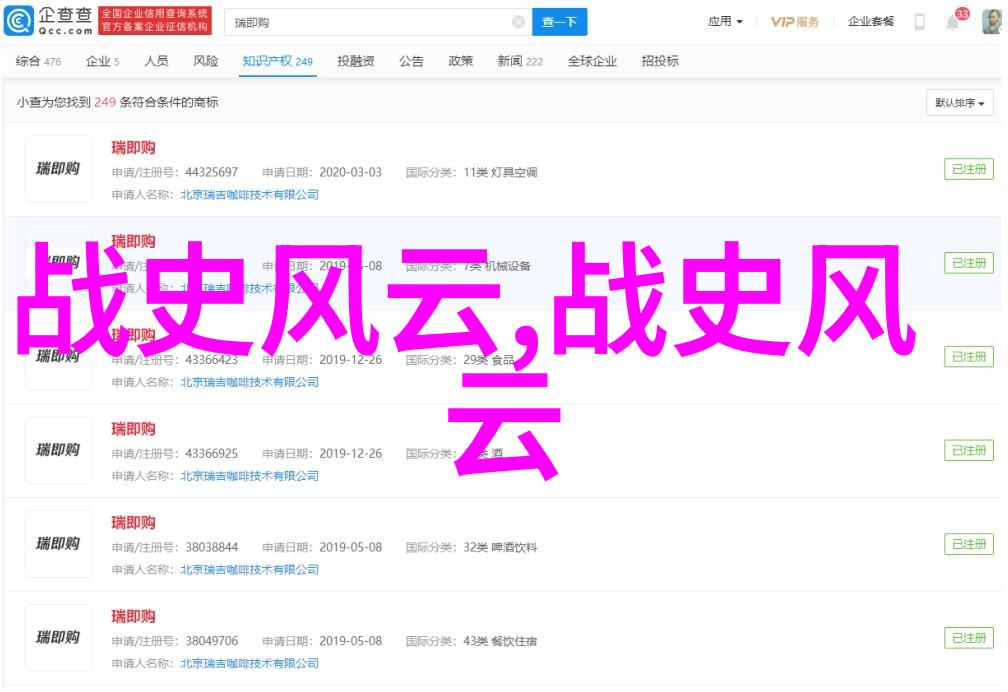Focus the search field containing 瑞即购

[x=378, y=22]
